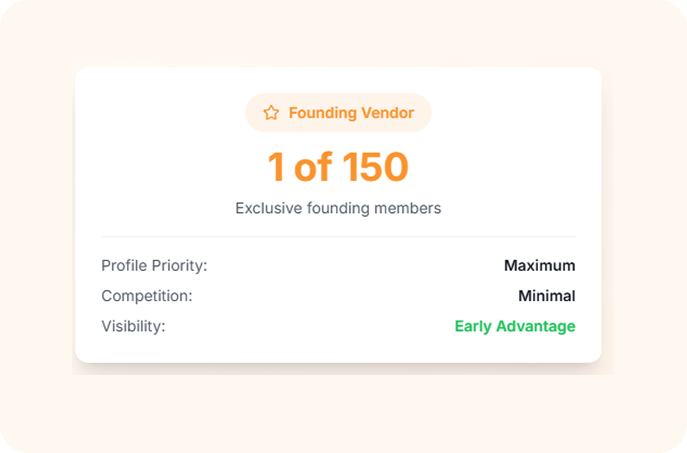
Task: Click the star icon in the badge
Action: click(x=271, y=113)
